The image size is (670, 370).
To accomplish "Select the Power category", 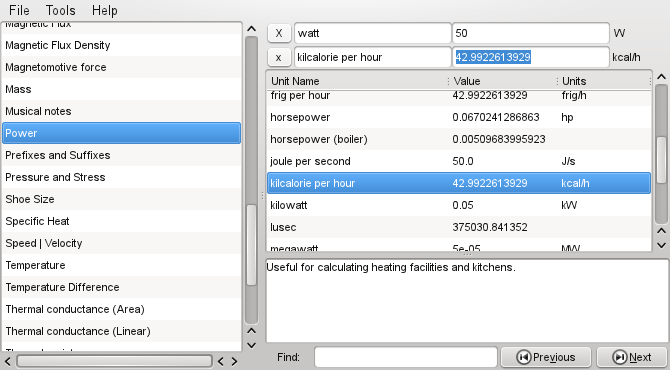I will pos(122,133).
